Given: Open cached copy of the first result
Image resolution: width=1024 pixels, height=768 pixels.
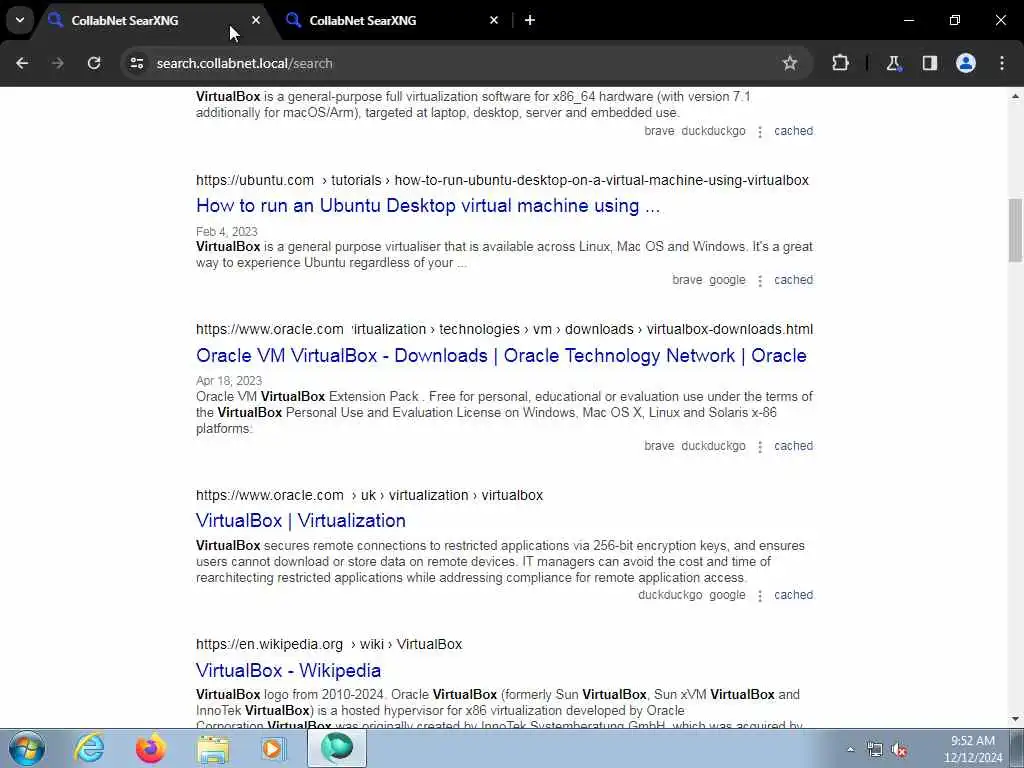Looking at the screenshot, I should point(793,131).
